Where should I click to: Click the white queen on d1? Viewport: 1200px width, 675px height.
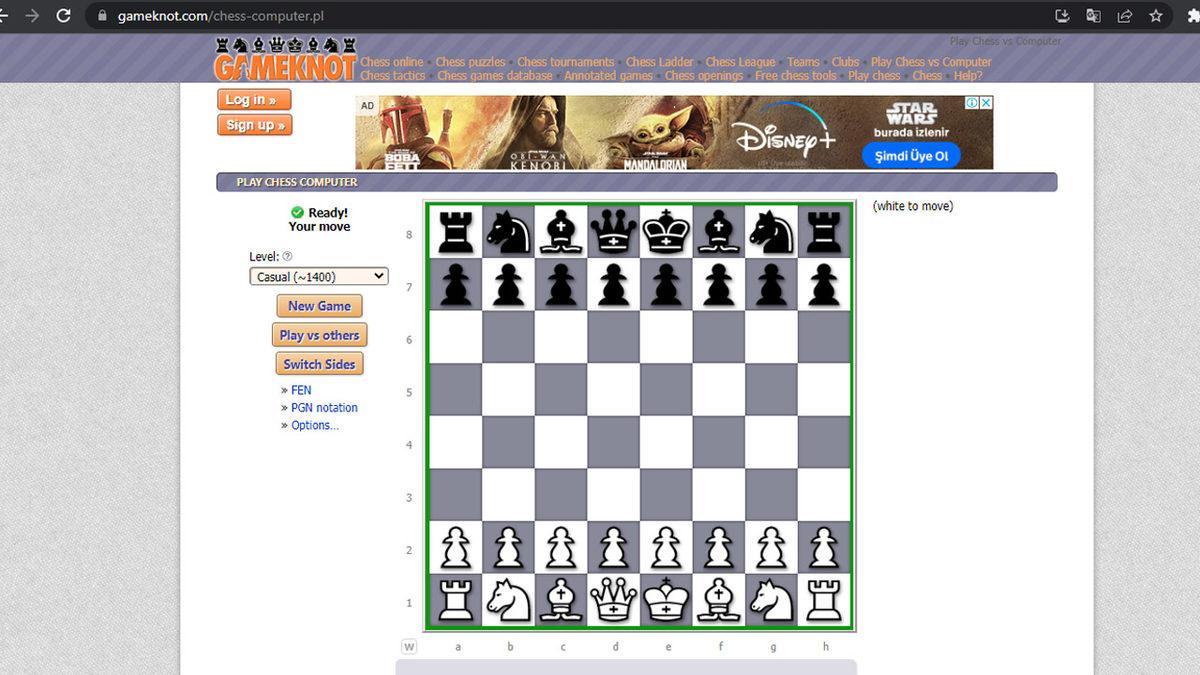(x=614, y=602)
